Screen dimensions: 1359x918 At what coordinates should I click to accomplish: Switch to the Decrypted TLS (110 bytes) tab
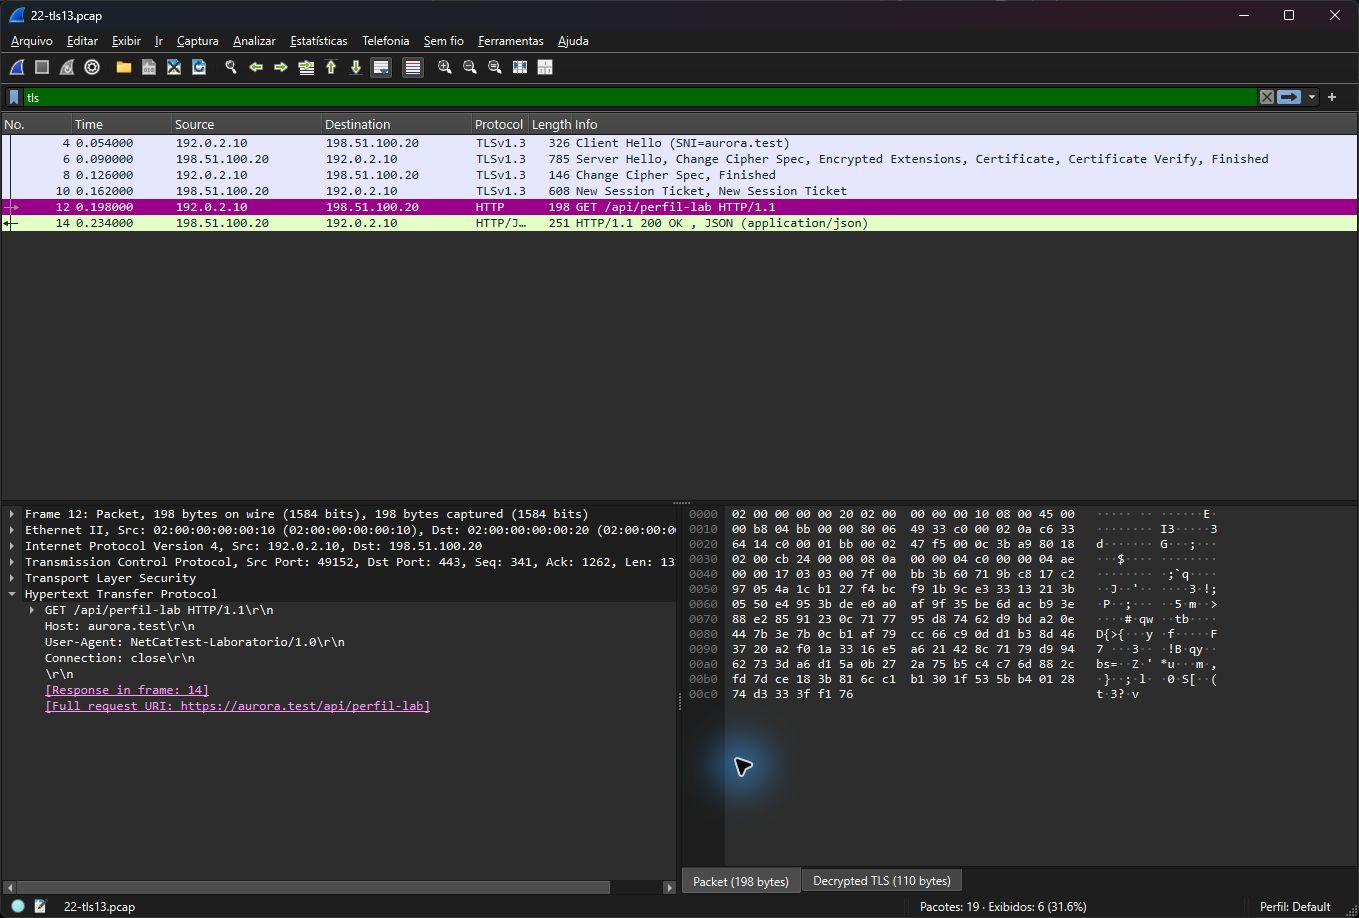pos(881,881)
